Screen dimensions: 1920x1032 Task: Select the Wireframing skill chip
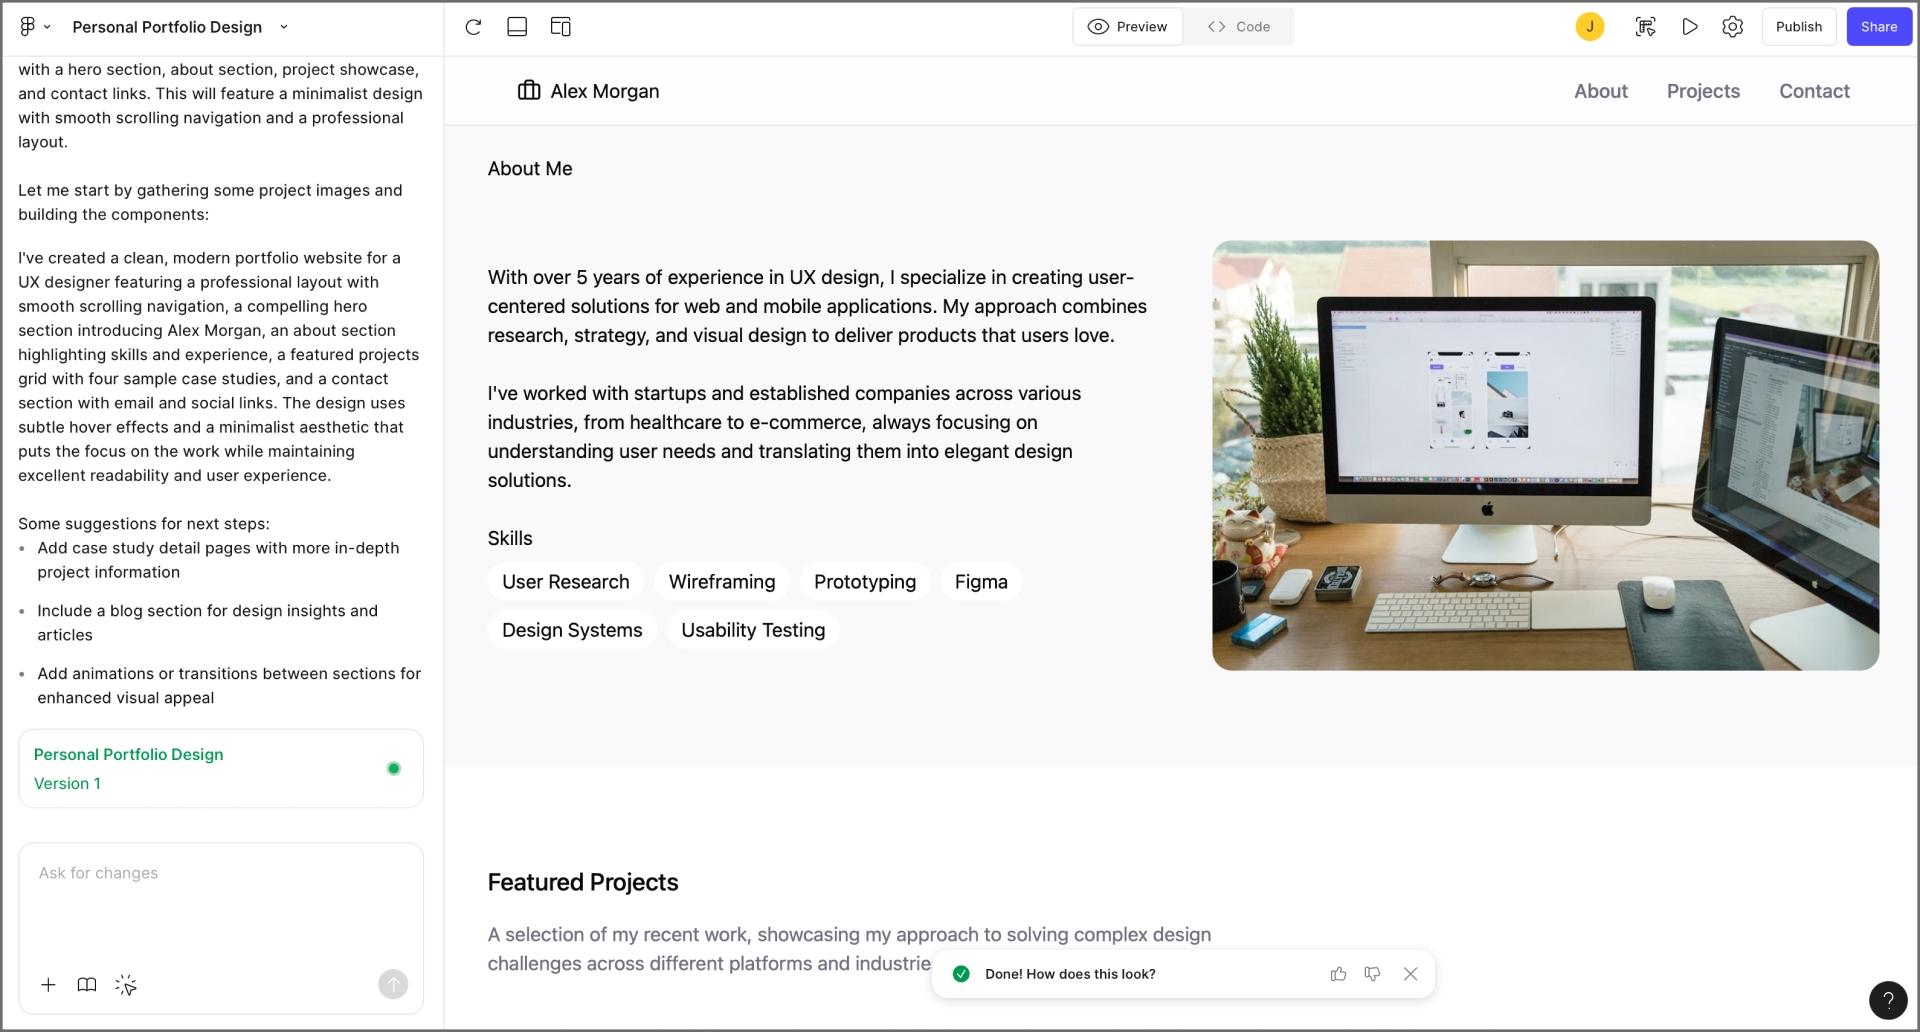(721, 582)
